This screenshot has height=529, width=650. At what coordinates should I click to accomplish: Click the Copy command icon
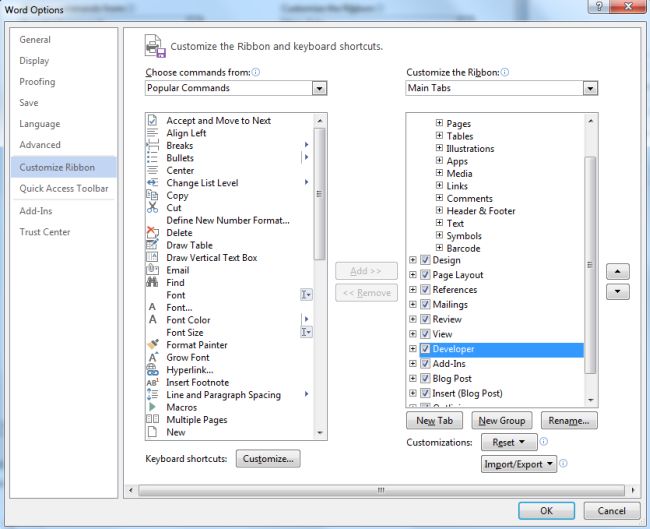tap(152, 195)
